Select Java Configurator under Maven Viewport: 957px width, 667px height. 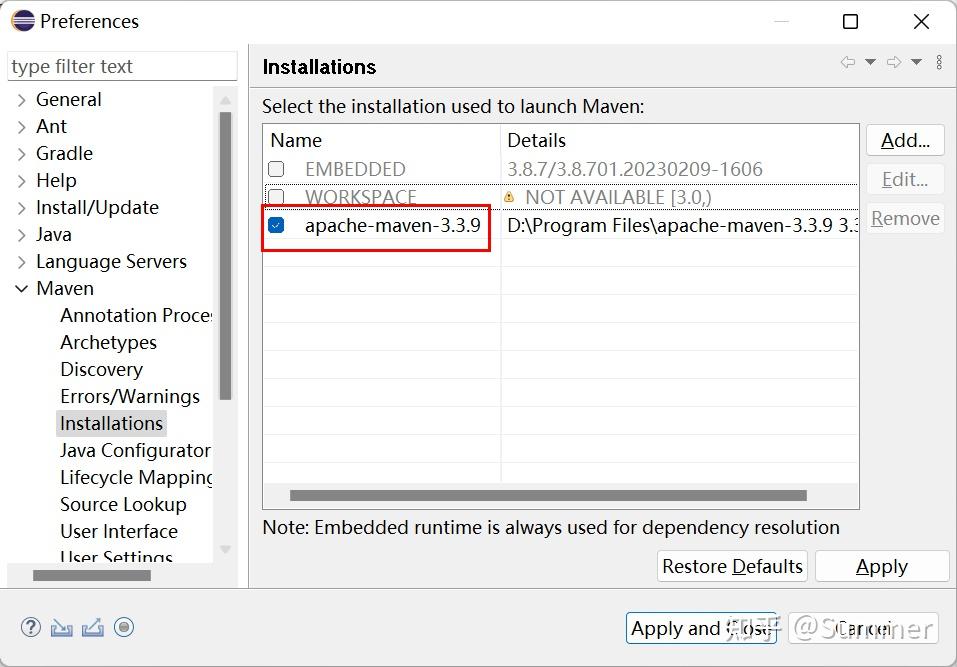(135, 450)
